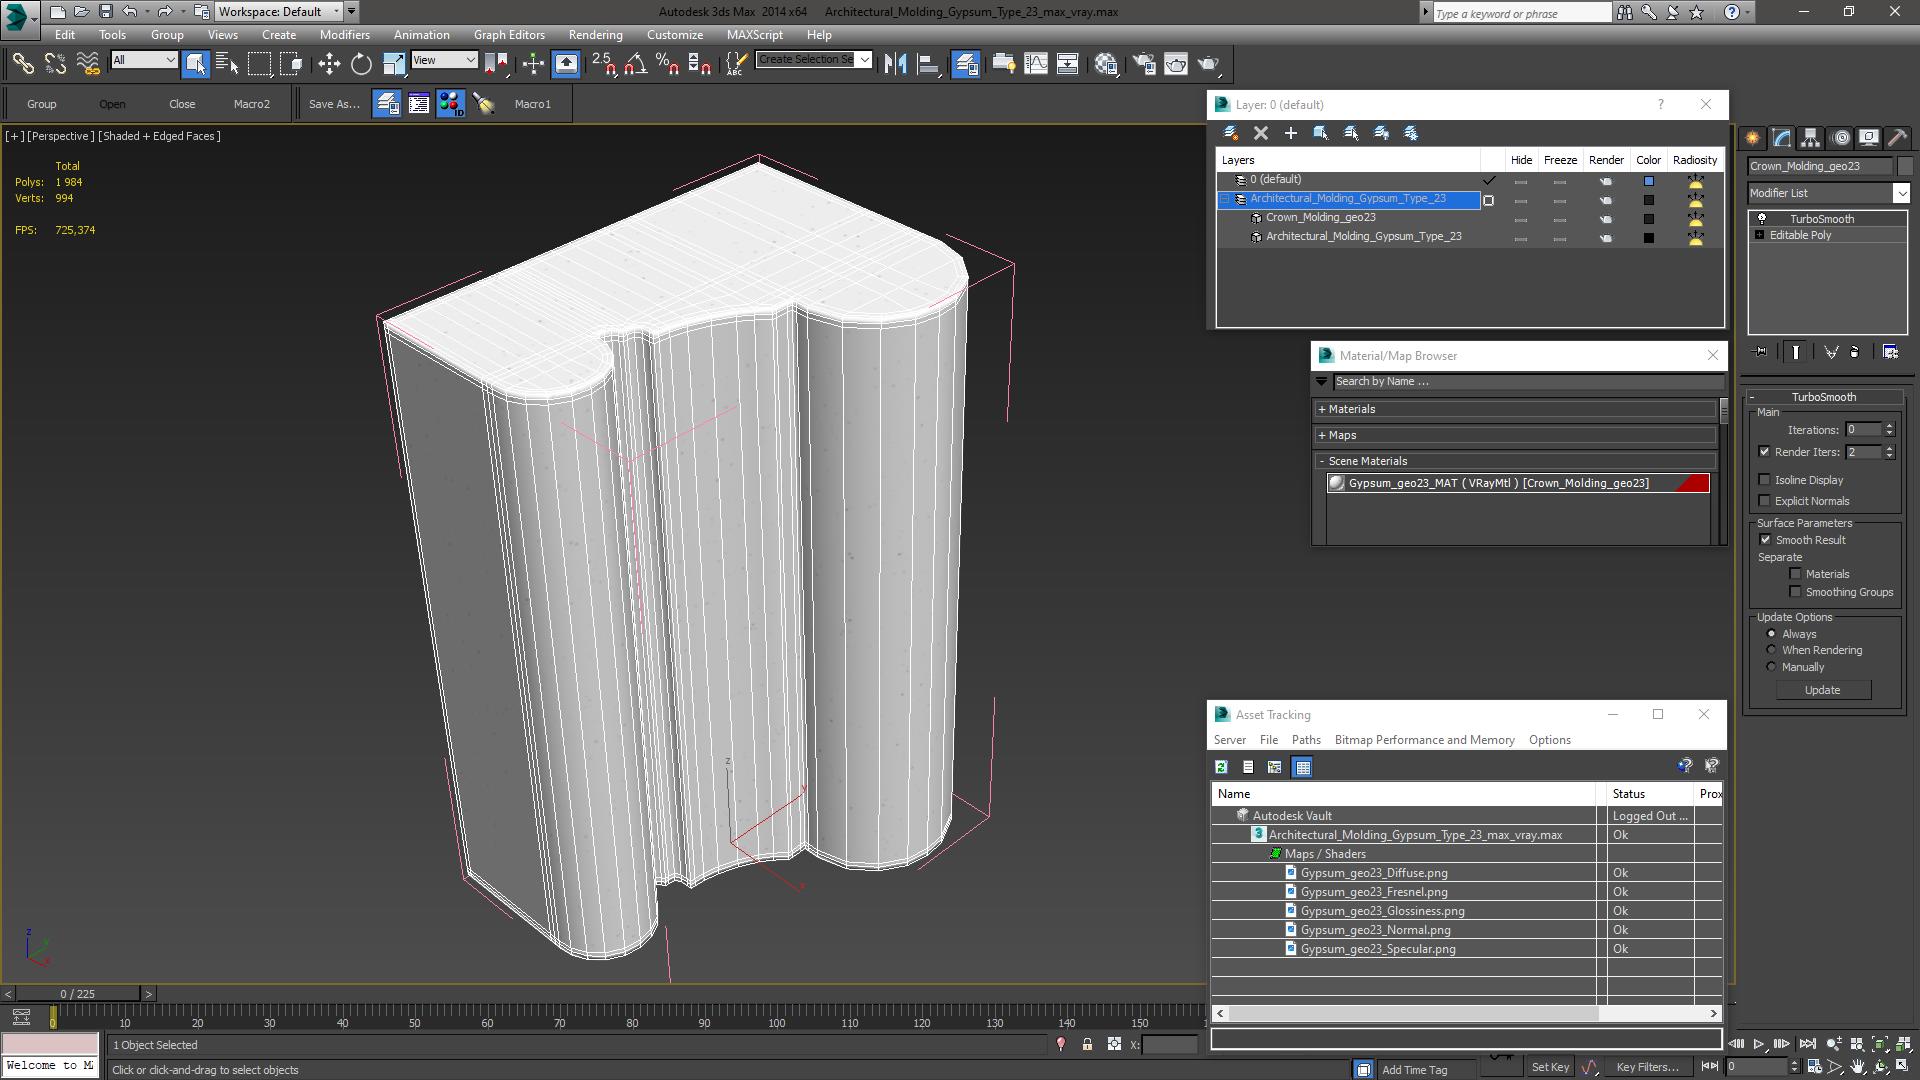
Task: Open the Modifier List dropdown
Action: coord(1828,193)
